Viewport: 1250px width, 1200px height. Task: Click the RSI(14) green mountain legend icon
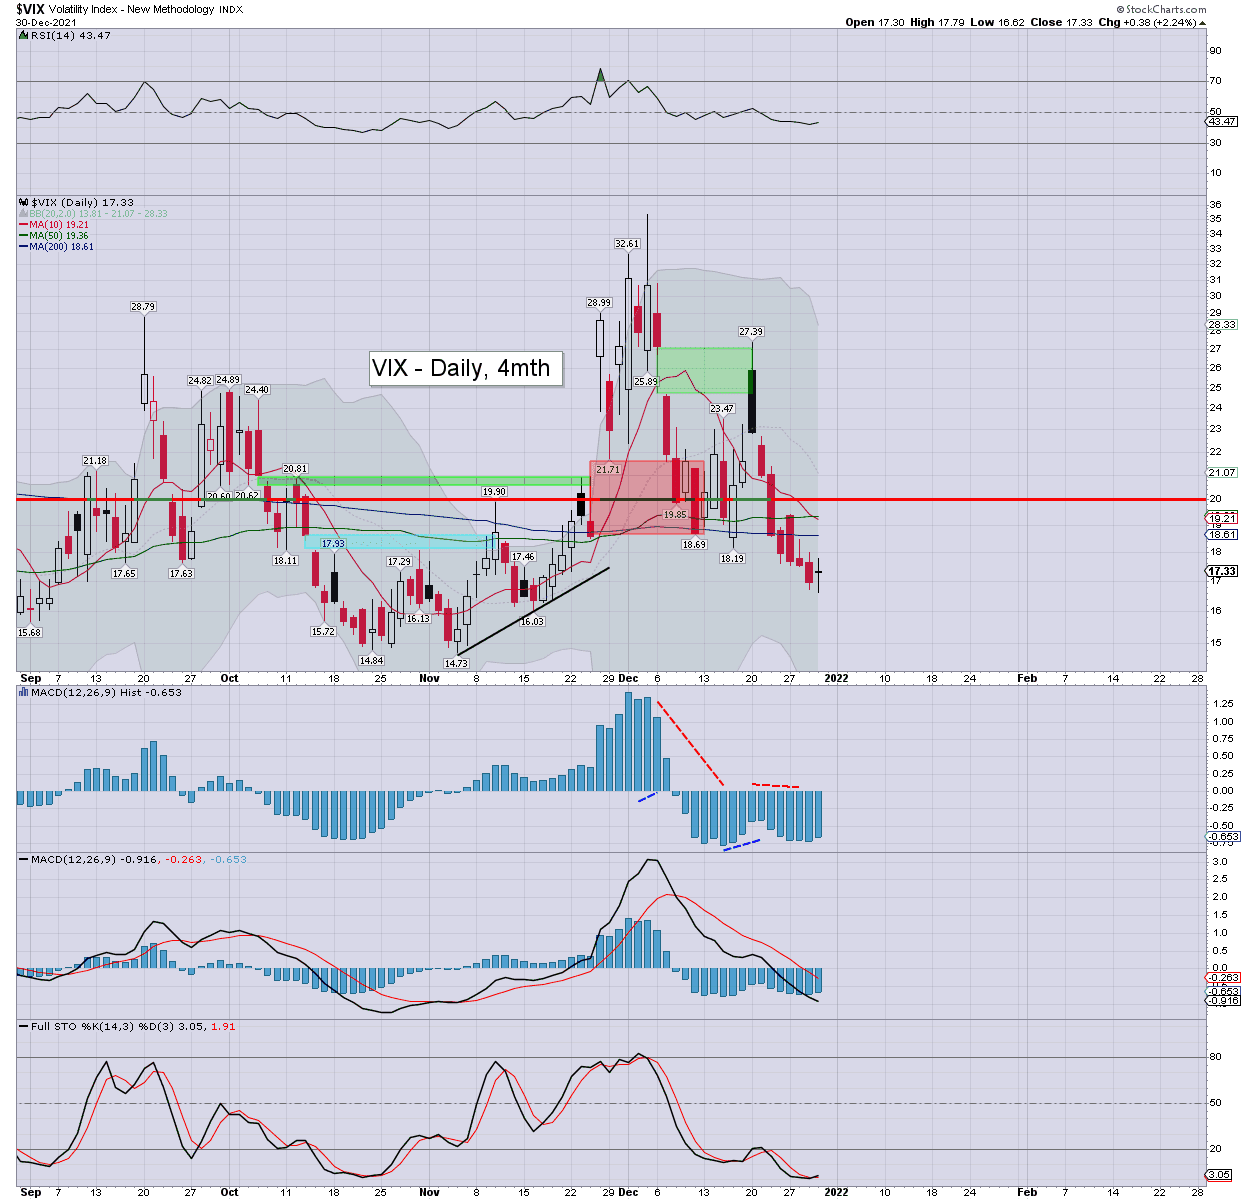pyautogui.click(x=23, y=35)
